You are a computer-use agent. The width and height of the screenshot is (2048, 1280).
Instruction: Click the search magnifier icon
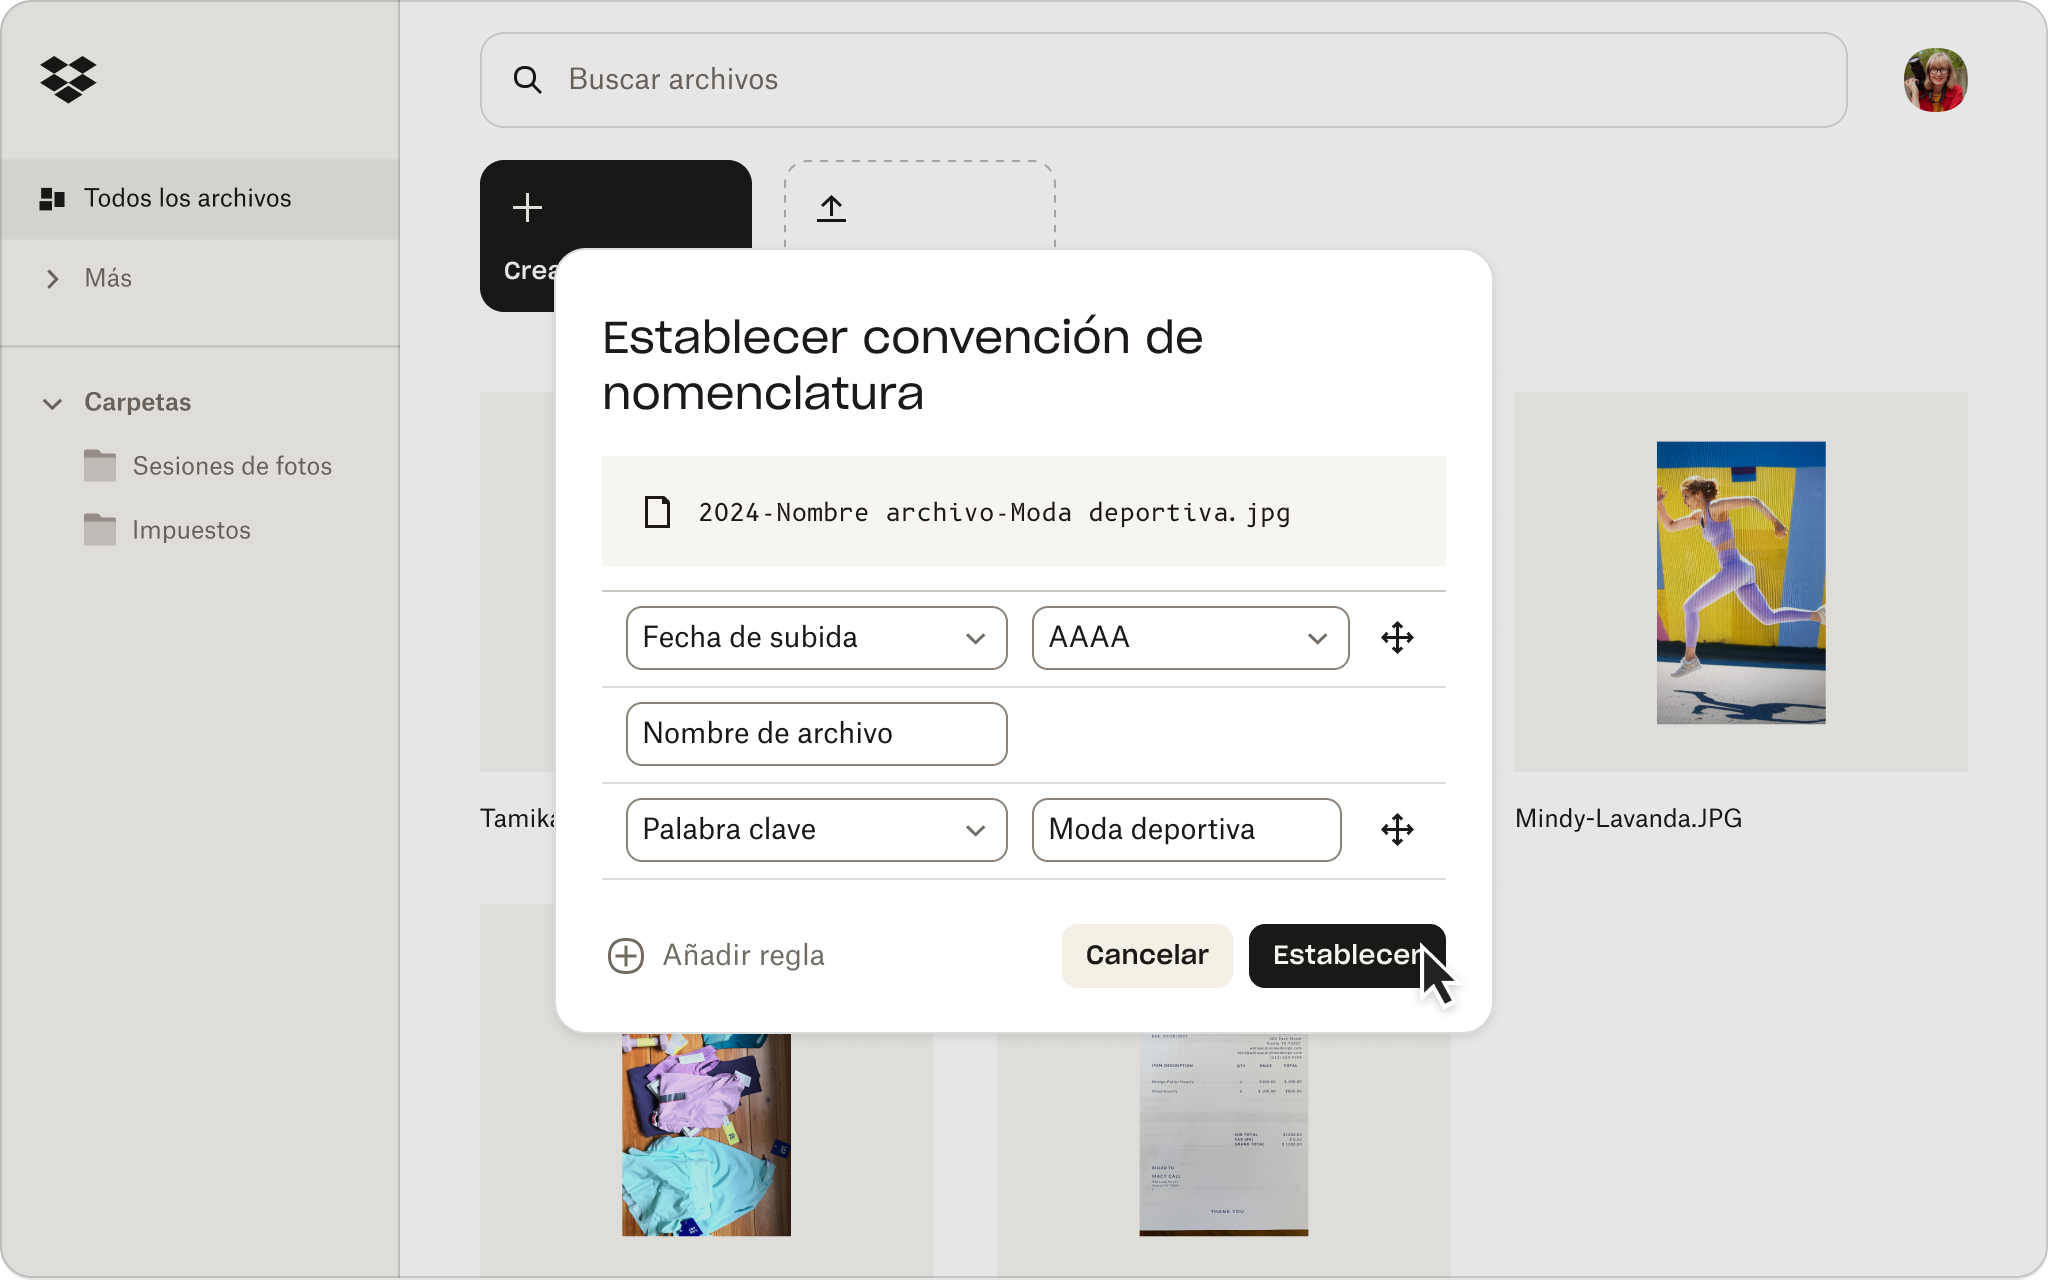tap(527, 80)
